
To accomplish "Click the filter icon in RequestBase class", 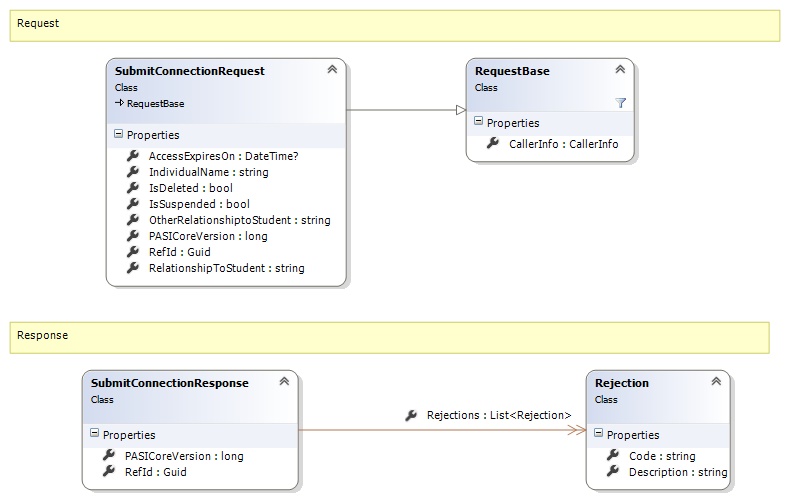I will point(620,102).
